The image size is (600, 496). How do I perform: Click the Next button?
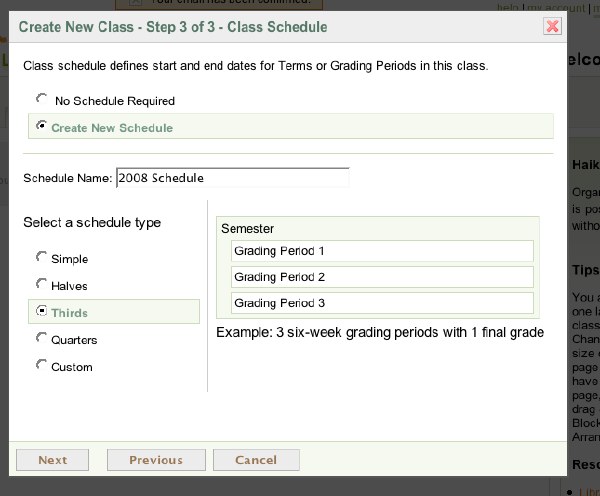pos(52,460)
